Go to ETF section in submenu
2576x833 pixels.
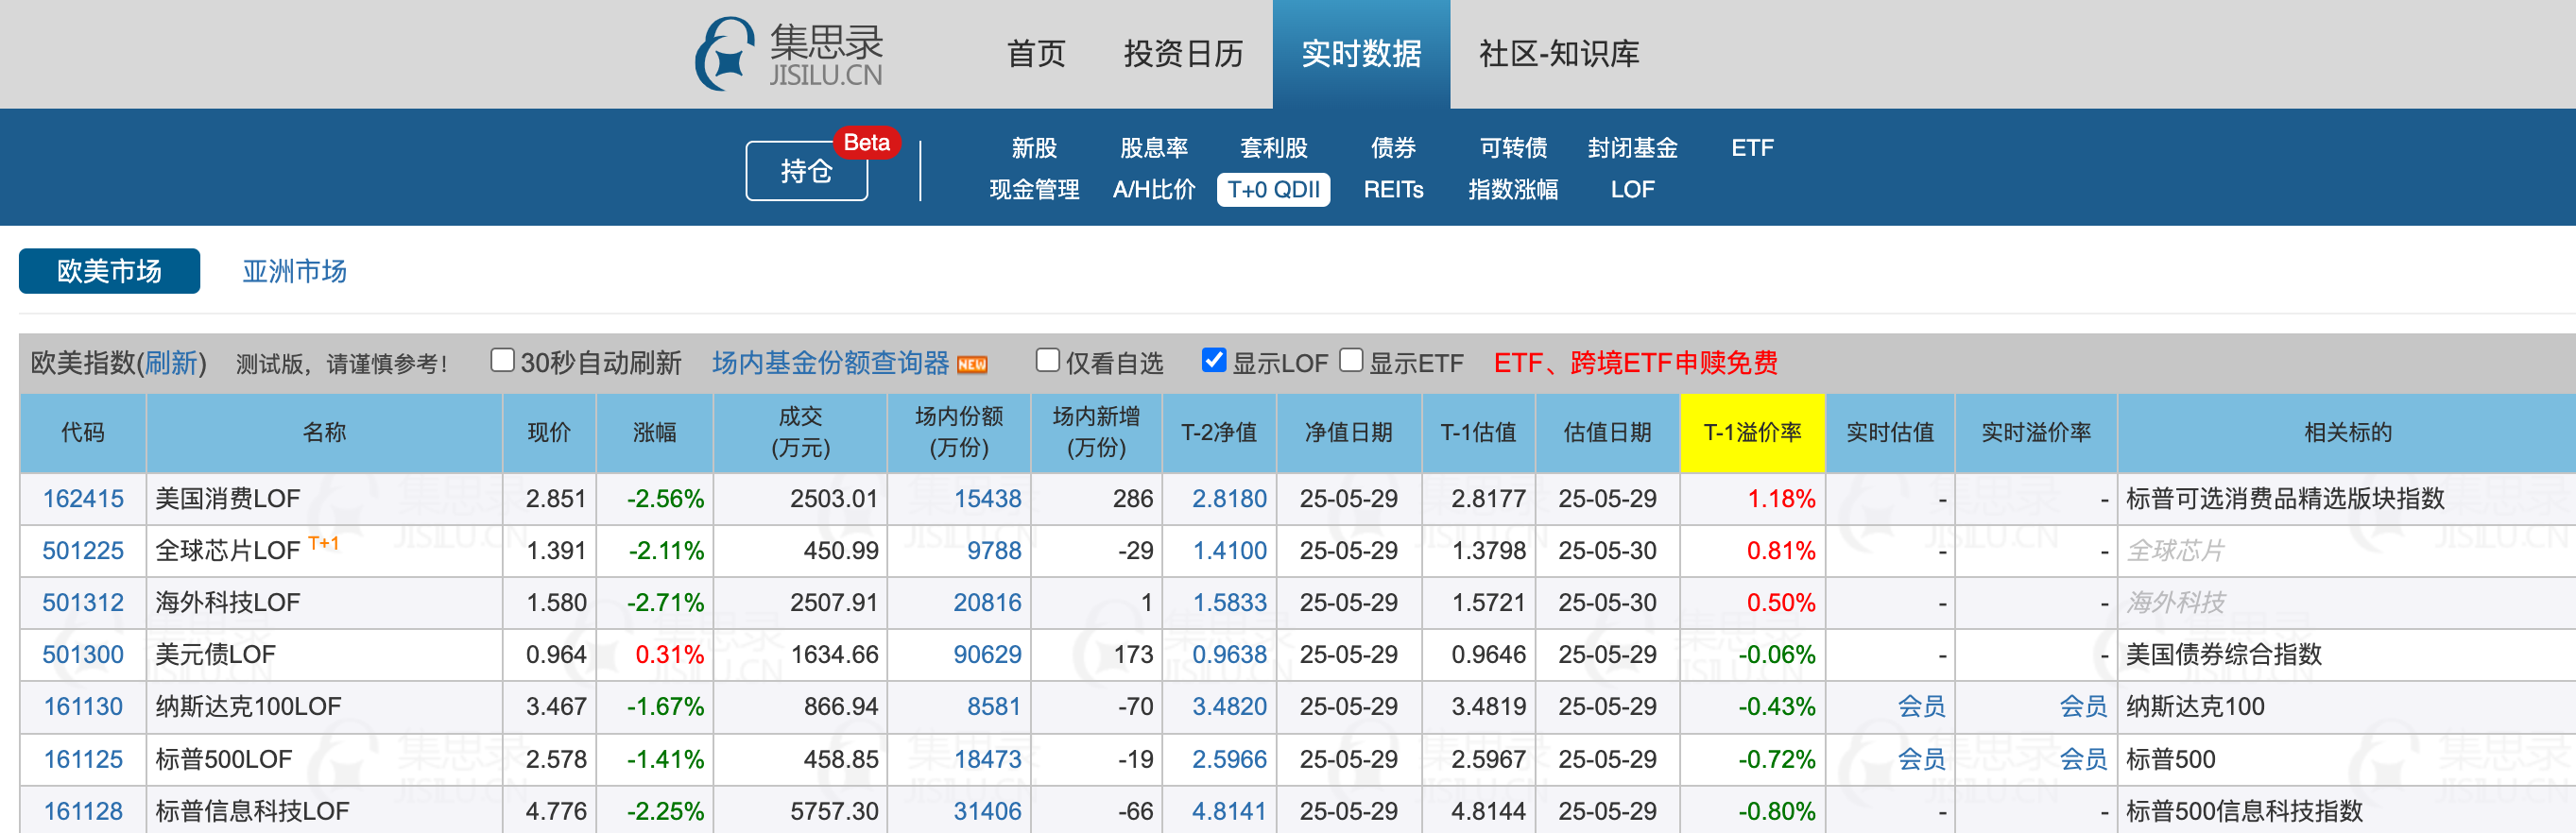[1752, 148]
